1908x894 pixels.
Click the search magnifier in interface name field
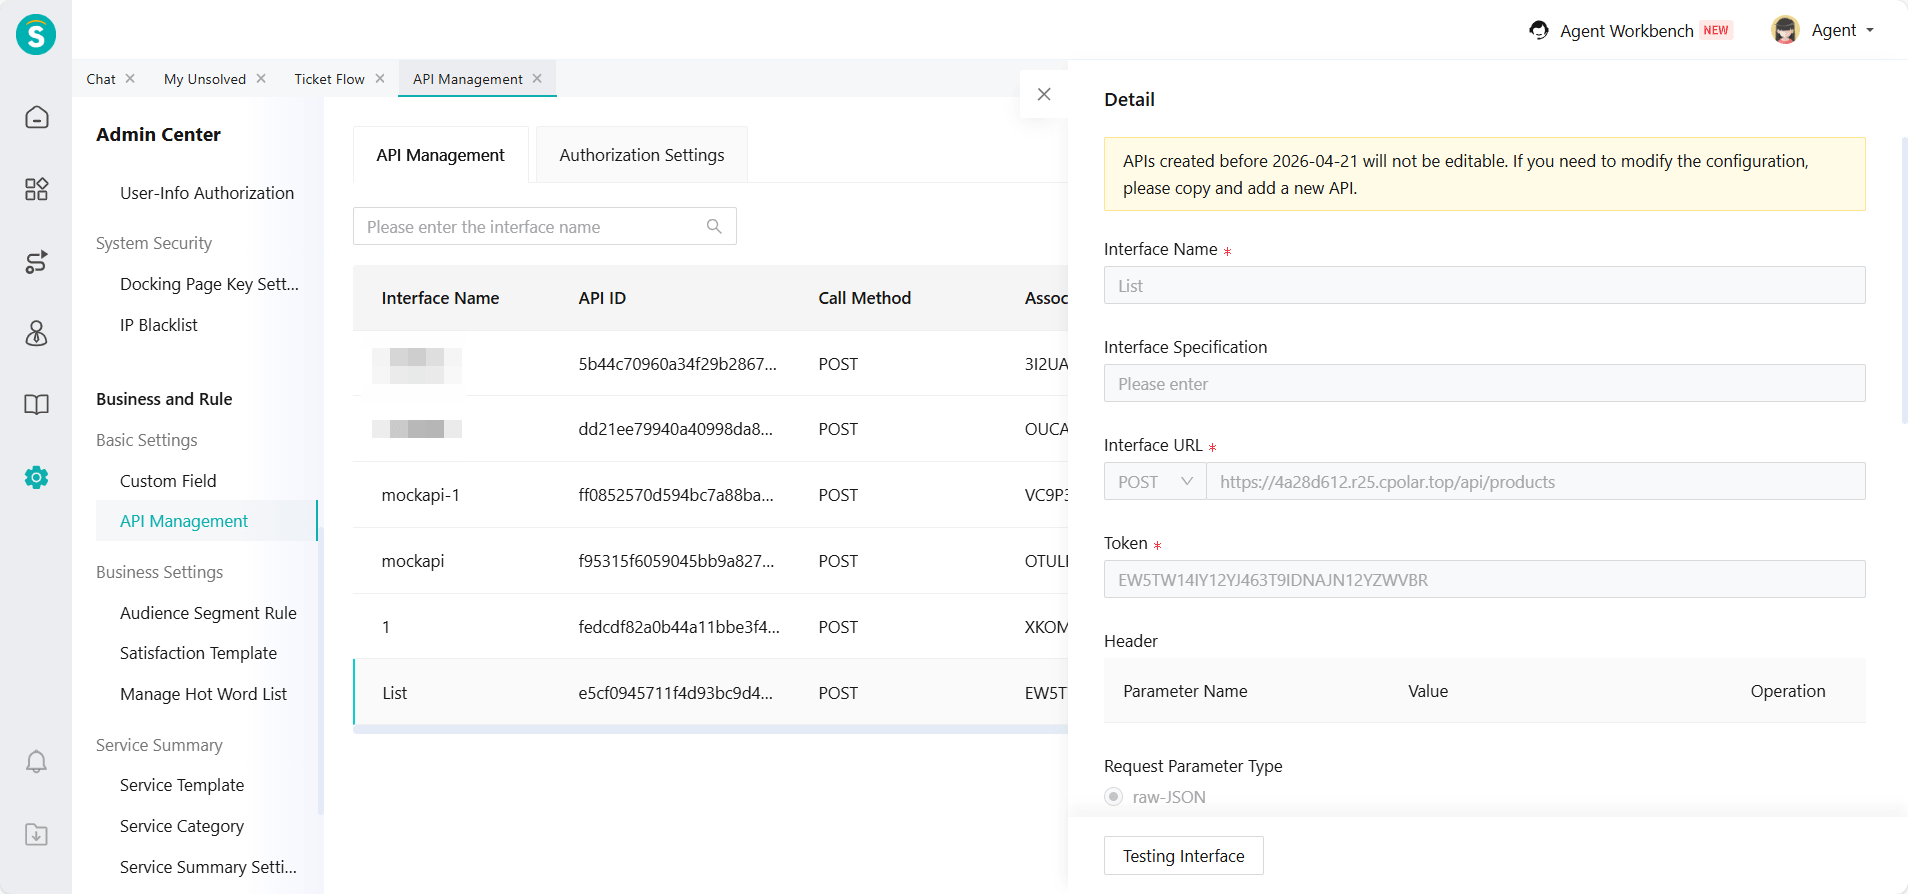[x=714, y=226]
